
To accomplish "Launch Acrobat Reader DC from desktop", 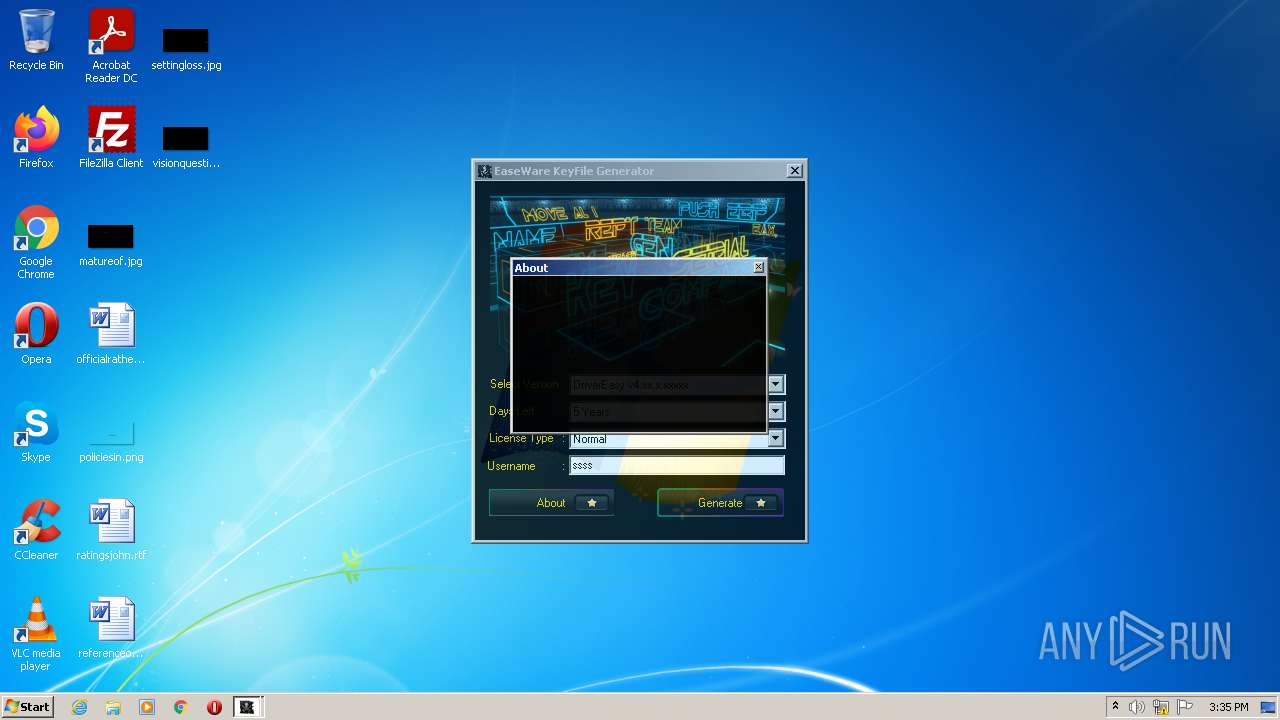I will (111, 46).
